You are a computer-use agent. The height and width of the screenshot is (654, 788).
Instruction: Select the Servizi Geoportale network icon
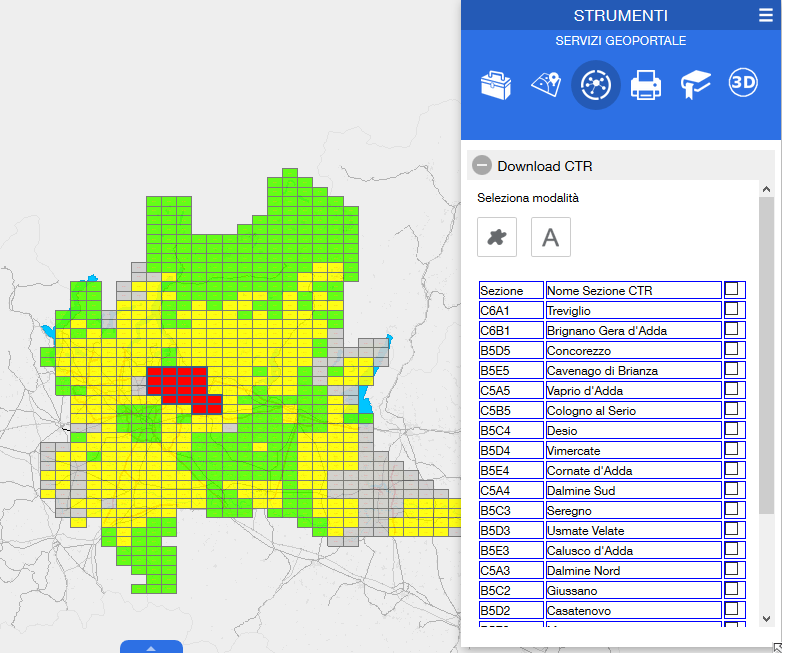pyautogui.click(x=596, y=85)
